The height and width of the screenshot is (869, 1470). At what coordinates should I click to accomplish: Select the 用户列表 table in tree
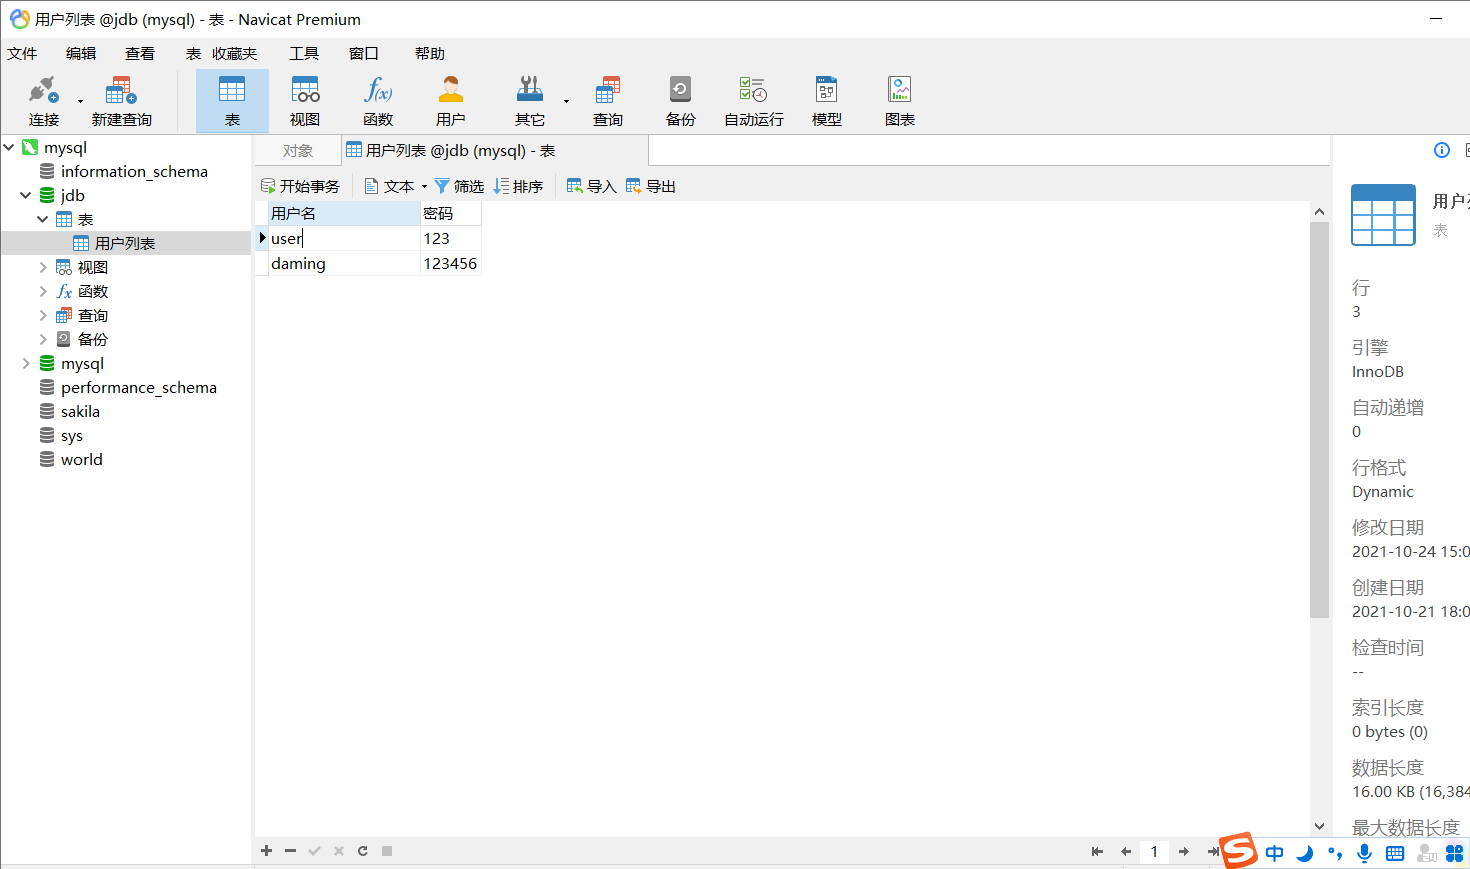[126, 243]
